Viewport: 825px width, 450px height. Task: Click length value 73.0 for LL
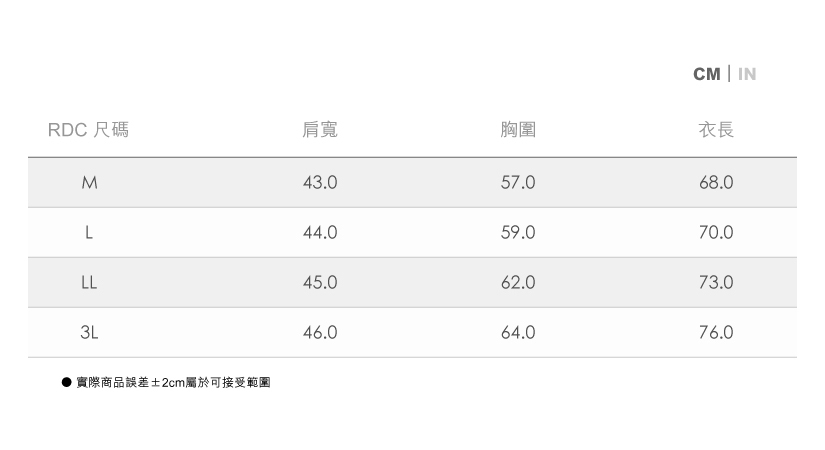[x=716, y=283]
